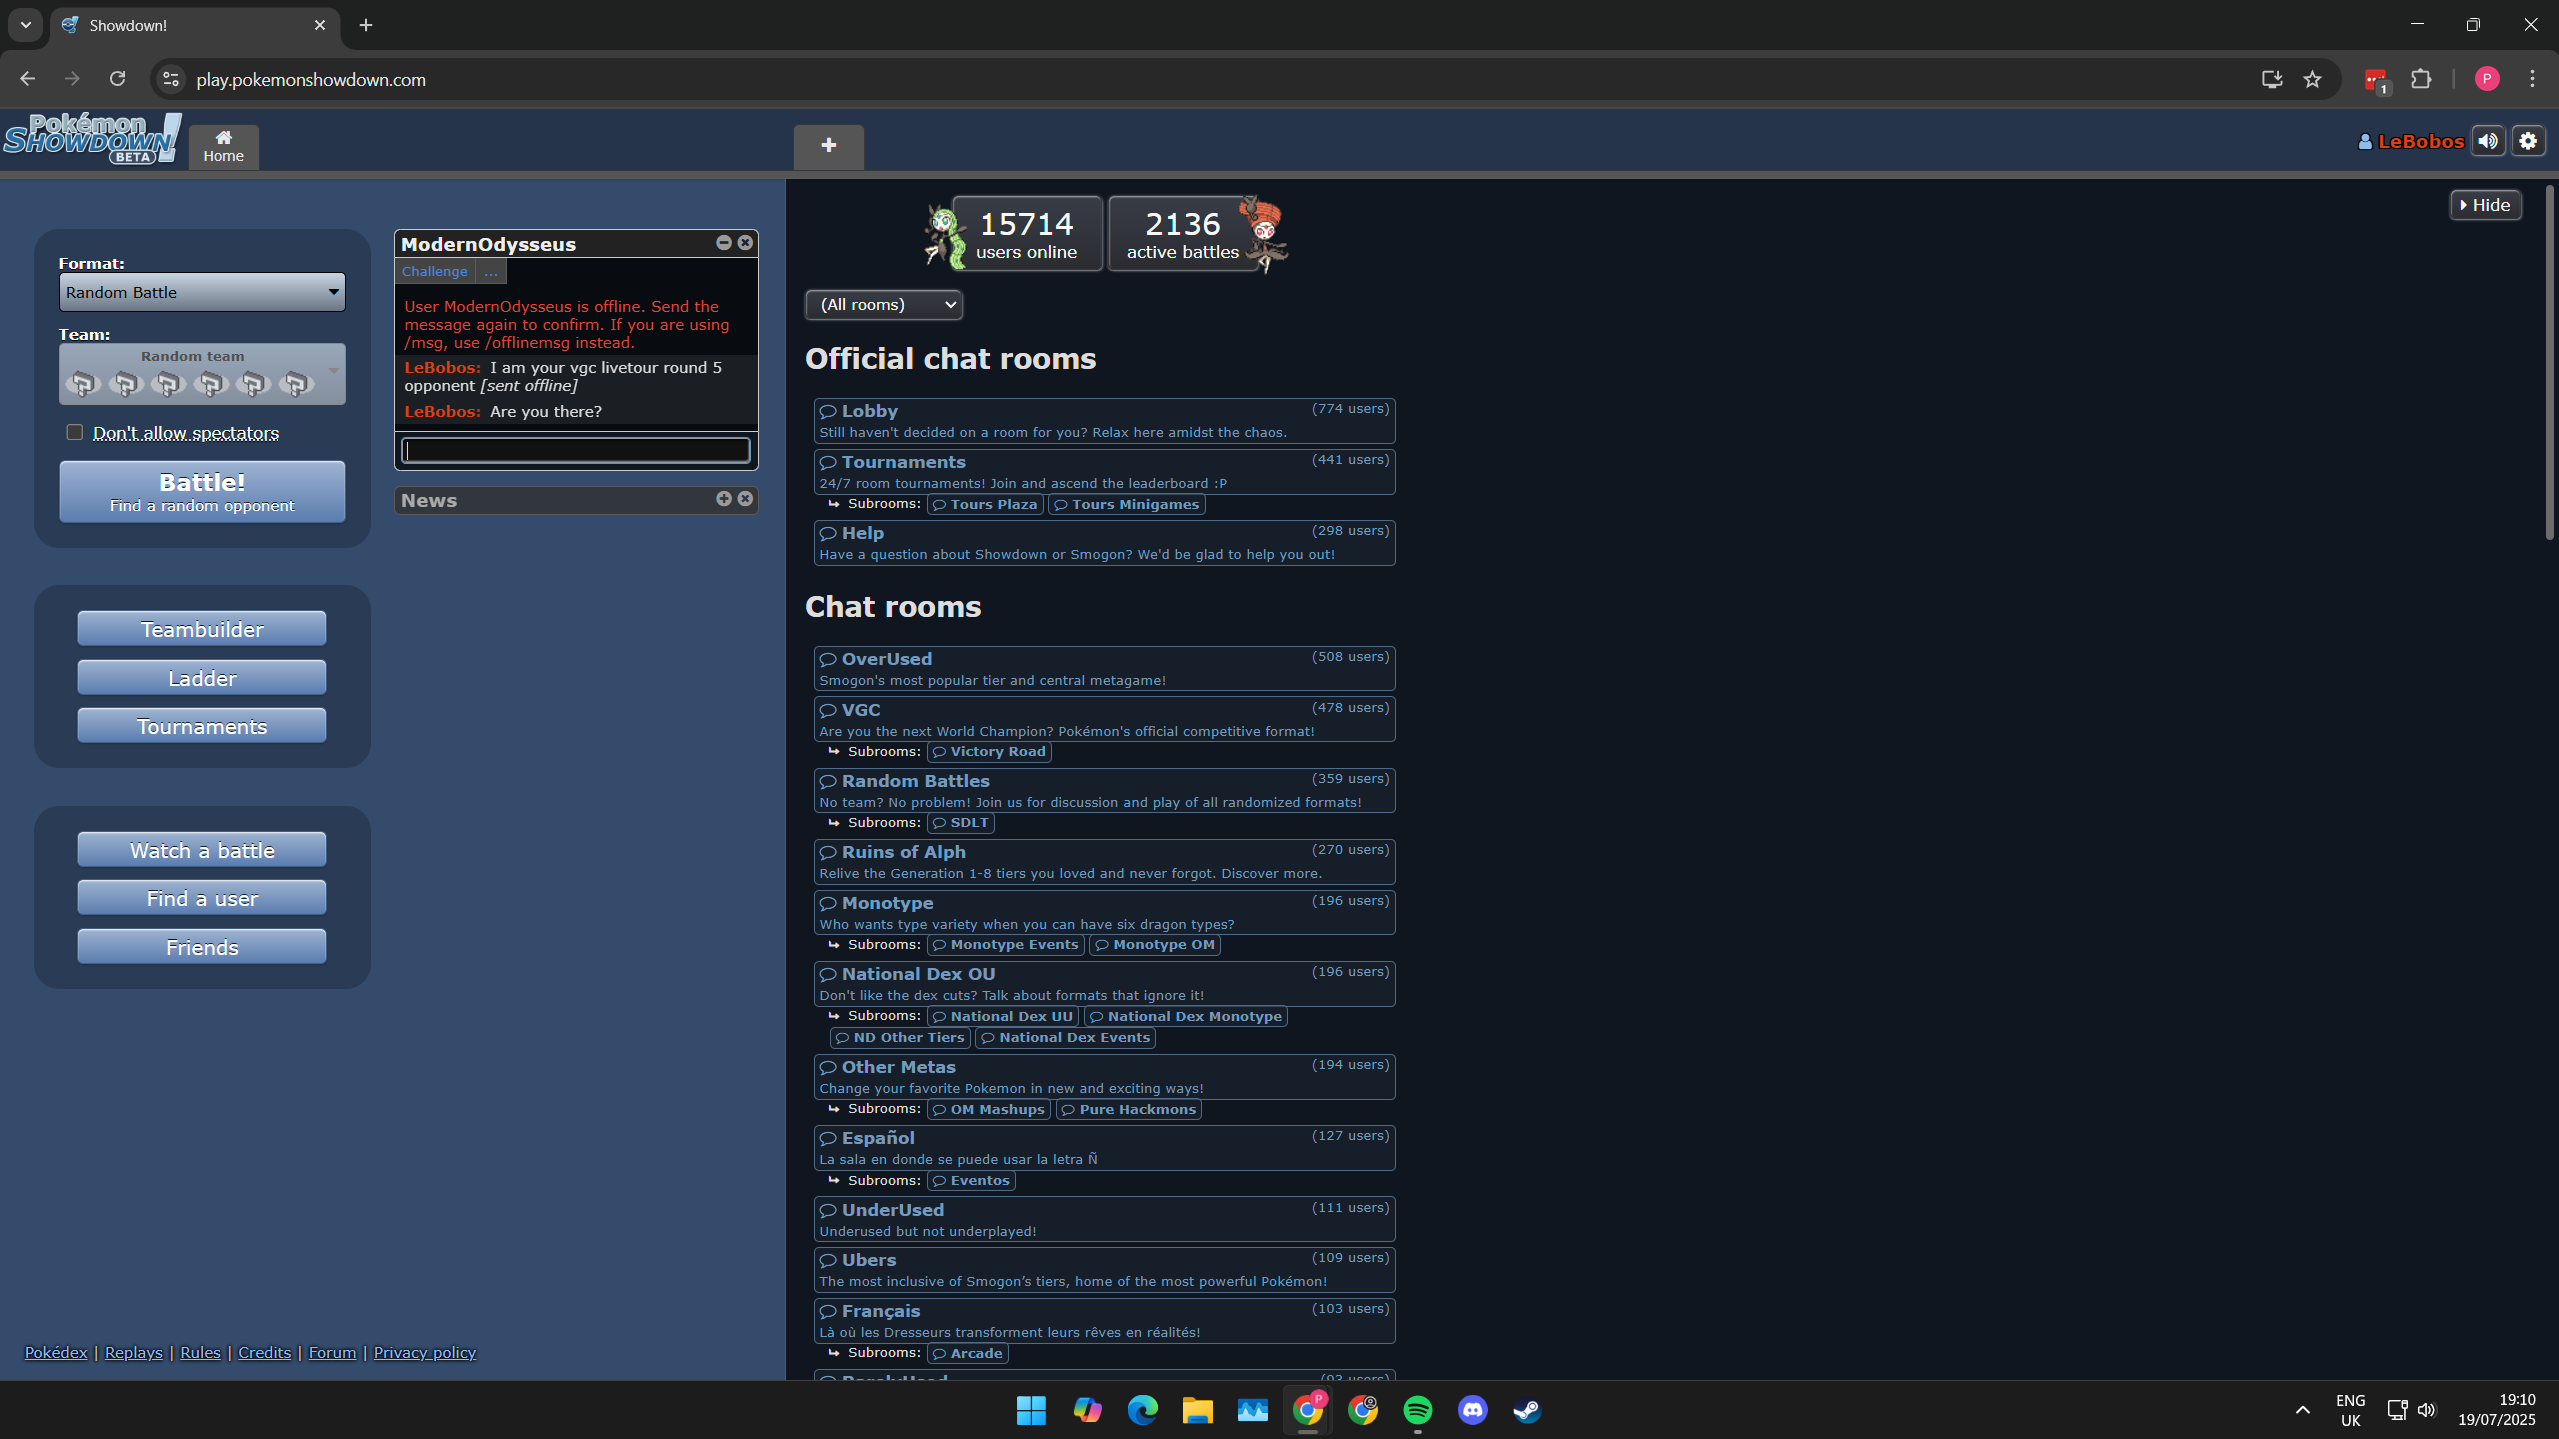Image resolution: width=2559 pixels, height=1439 pixels.
Task: Join the Ruins of Alph room
Action: (x=1104, y=862)
